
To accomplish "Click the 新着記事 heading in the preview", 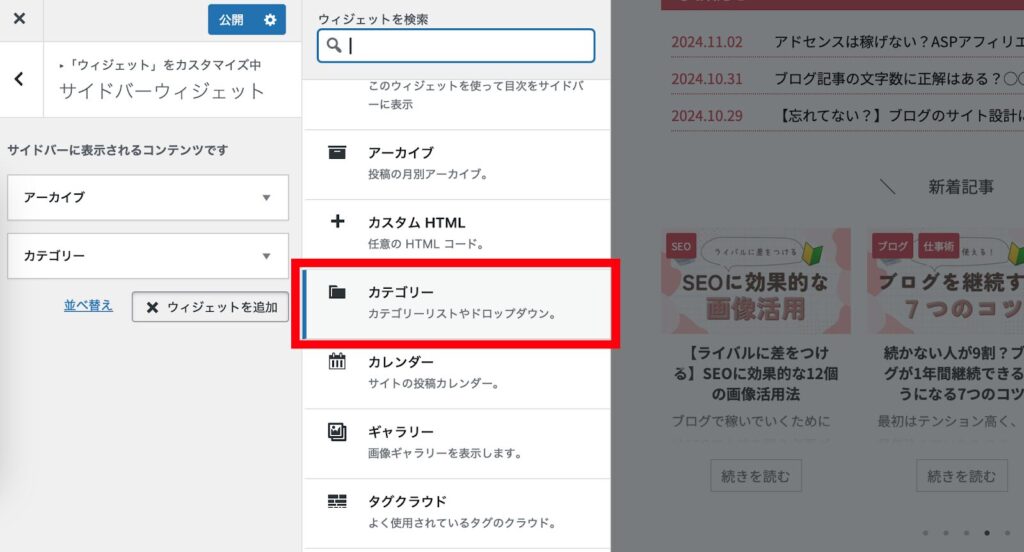I will pos(961,187).
